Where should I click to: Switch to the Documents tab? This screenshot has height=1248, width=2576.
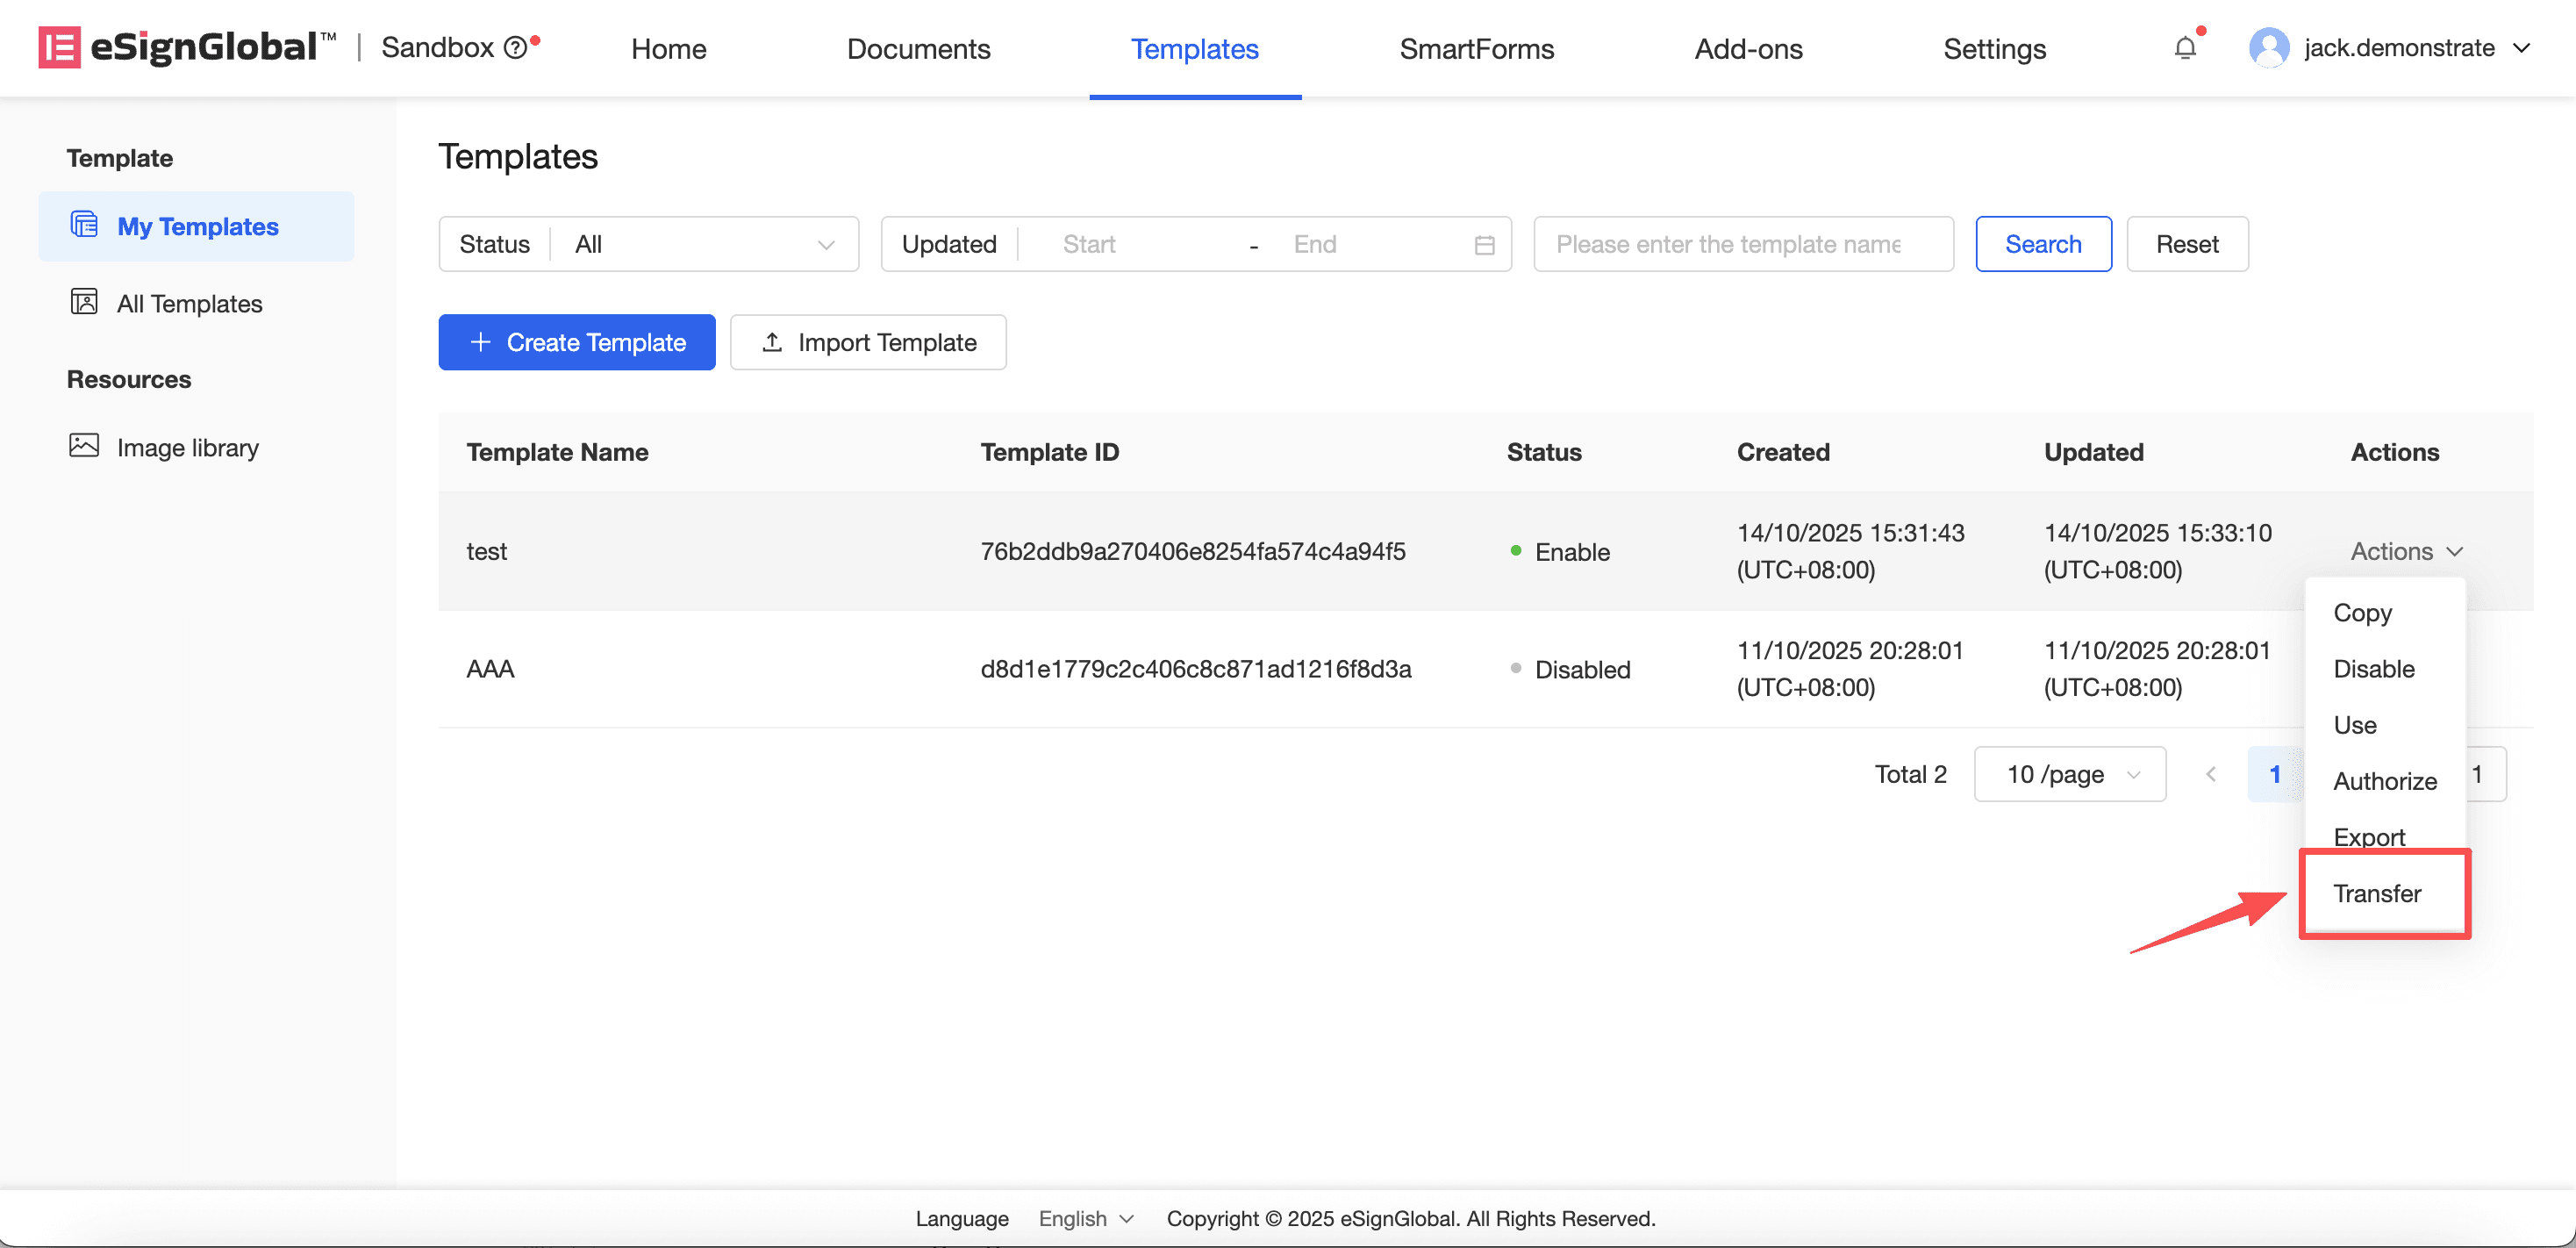tap(918, 48)
